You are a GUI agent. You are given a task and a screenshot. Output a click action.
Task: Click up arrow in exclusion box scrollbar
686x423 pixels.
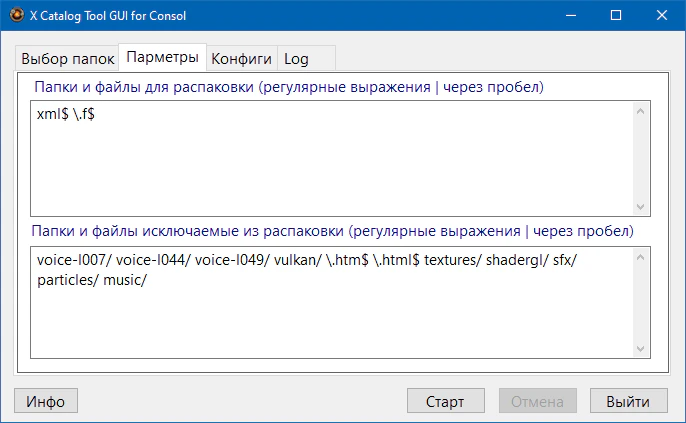pyautogui.click(x=641, y=255)
